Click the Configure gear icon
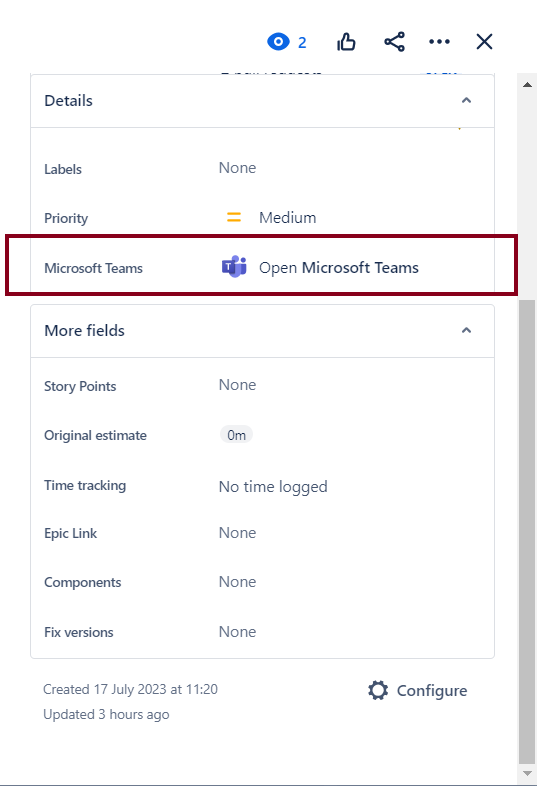The image size is (537, 786). pos(378,690)
